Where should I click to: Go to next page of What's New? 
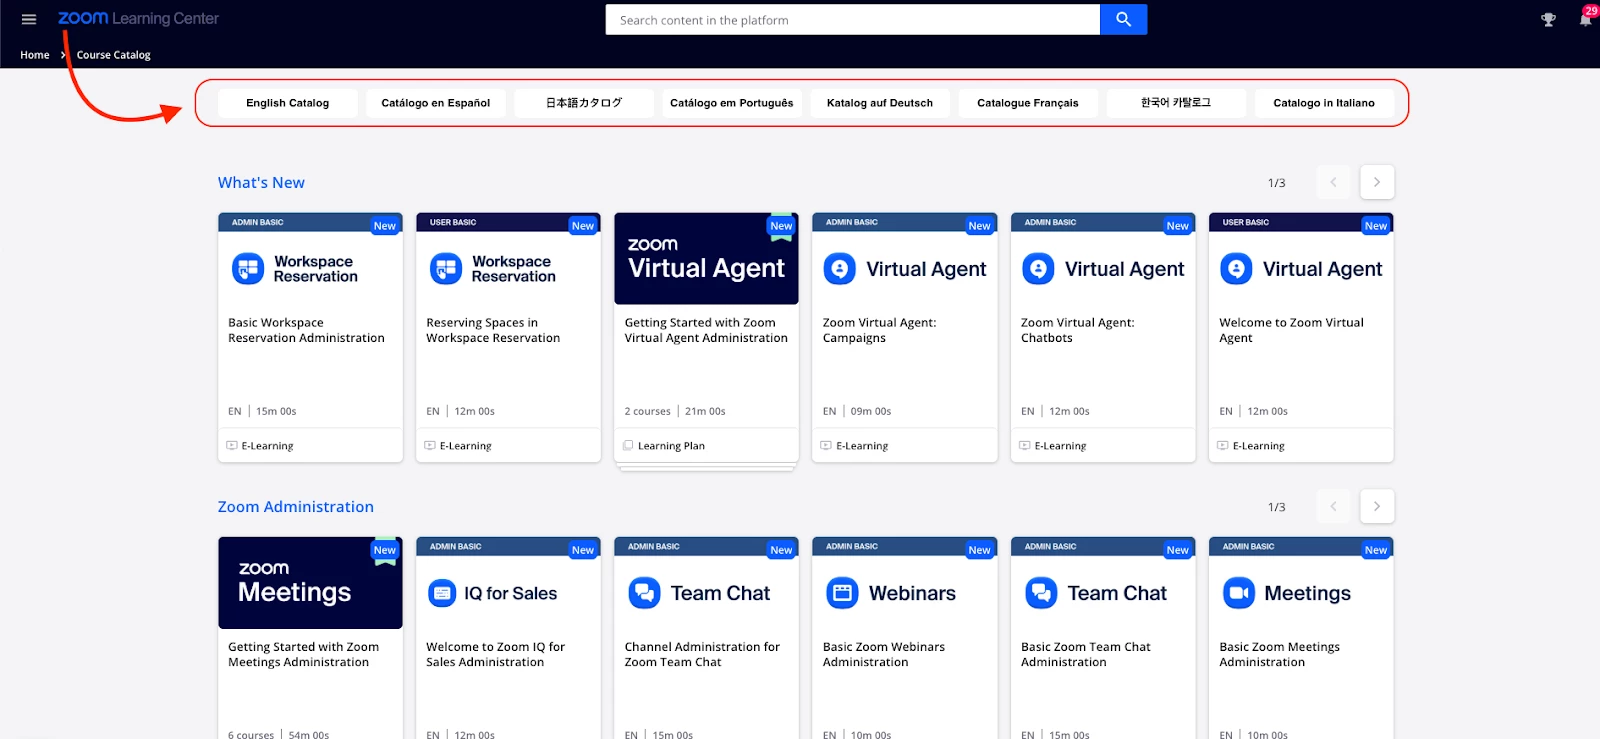click(1377, 182)
